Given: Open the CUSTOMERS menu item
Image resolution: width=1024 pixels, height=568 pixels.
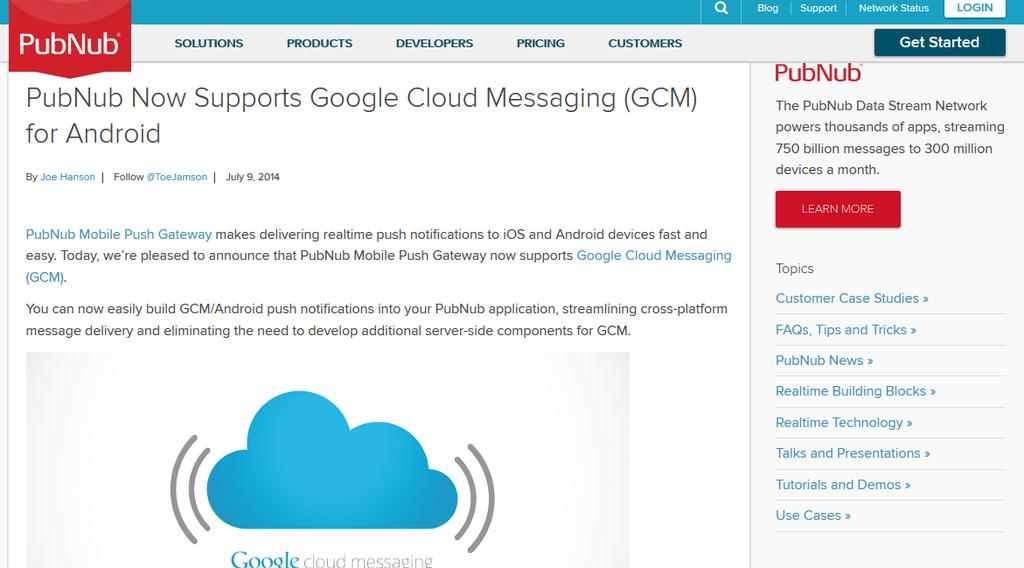Looking at the screenshot, I should [645, 43].
